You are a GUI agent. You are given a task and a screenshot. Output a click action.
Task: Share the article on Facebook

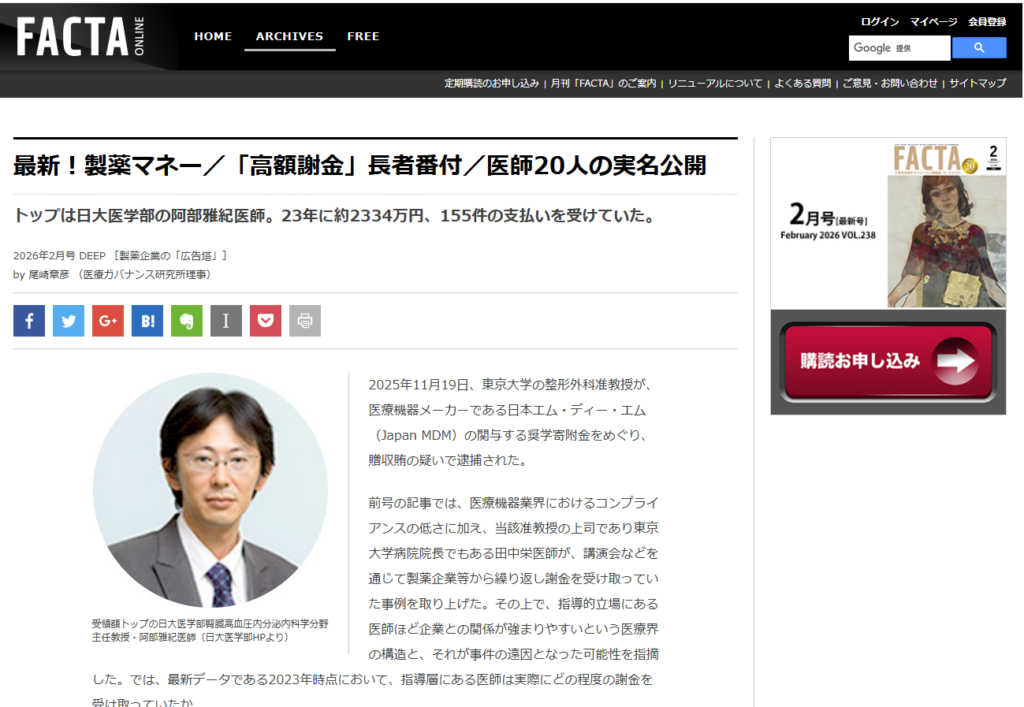coord(29,321)
